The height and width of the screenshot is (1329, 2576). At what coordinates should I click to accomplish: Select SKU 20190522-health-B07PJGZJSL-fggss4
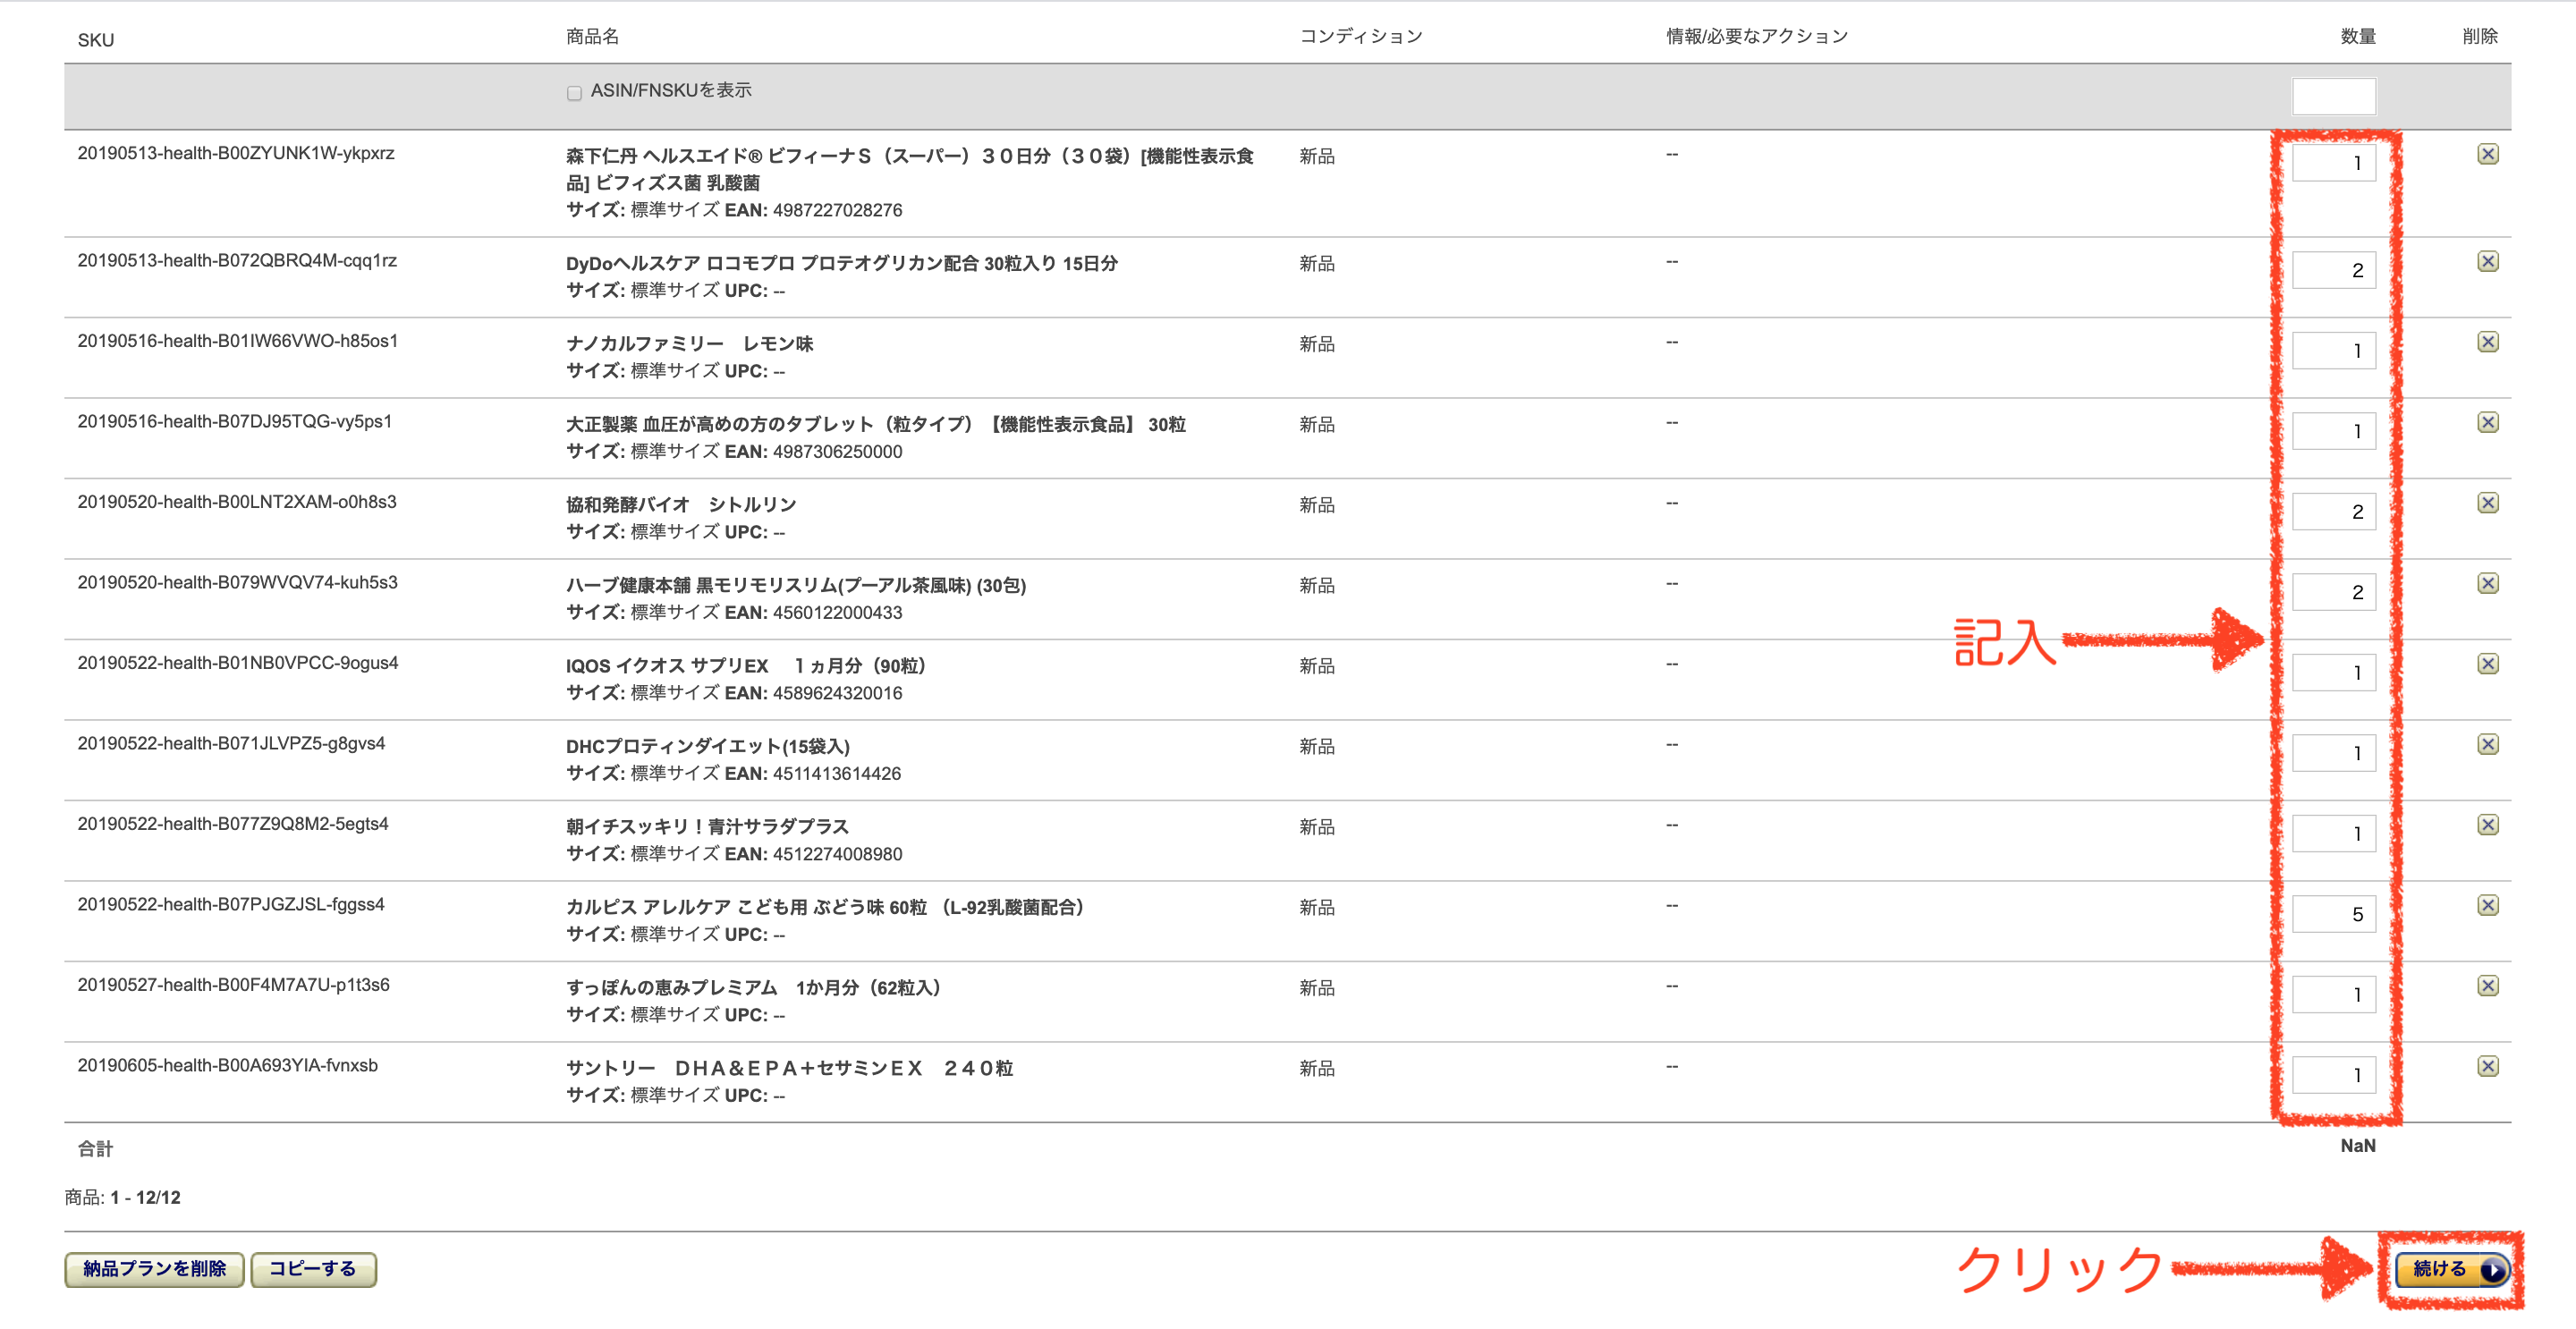tap(231, 904)
